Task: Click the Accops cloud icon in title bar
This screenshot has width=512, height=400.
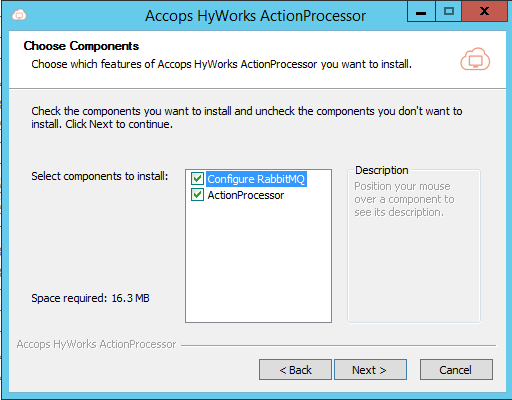Action: (19, 15)
